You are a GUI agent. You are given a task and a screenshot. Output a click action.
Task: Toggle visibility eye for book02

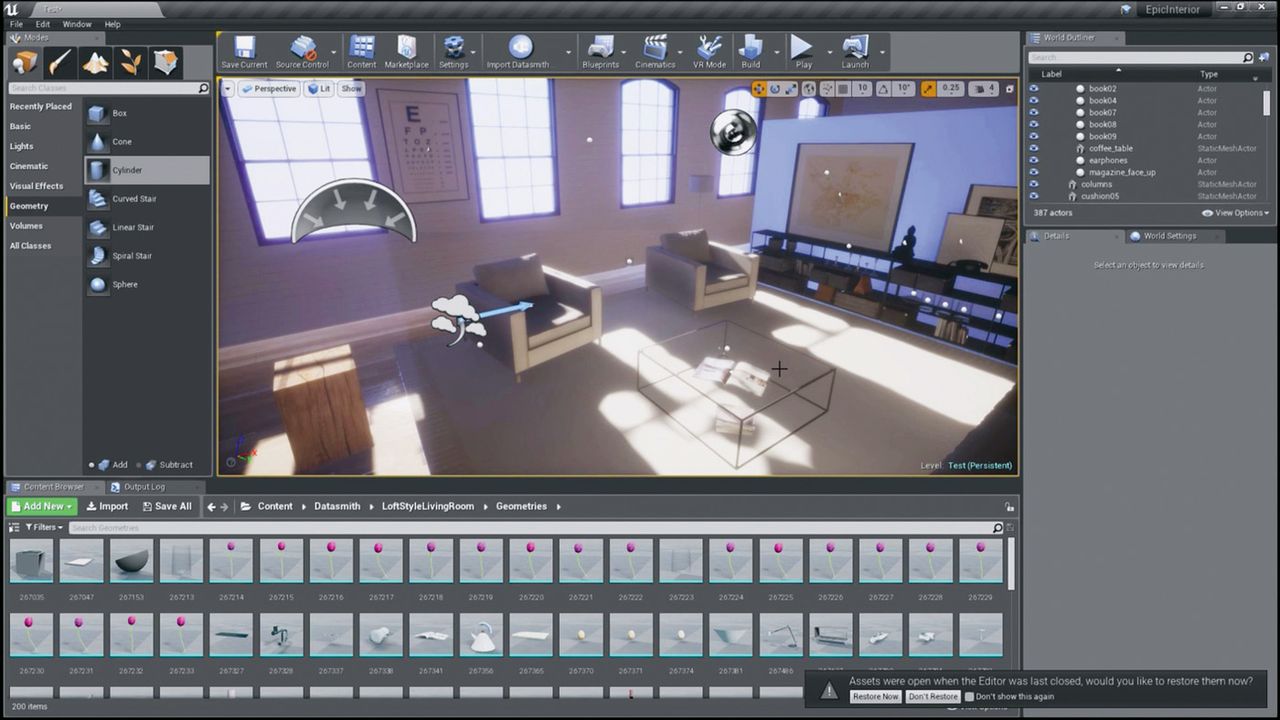pos(1034,88)
